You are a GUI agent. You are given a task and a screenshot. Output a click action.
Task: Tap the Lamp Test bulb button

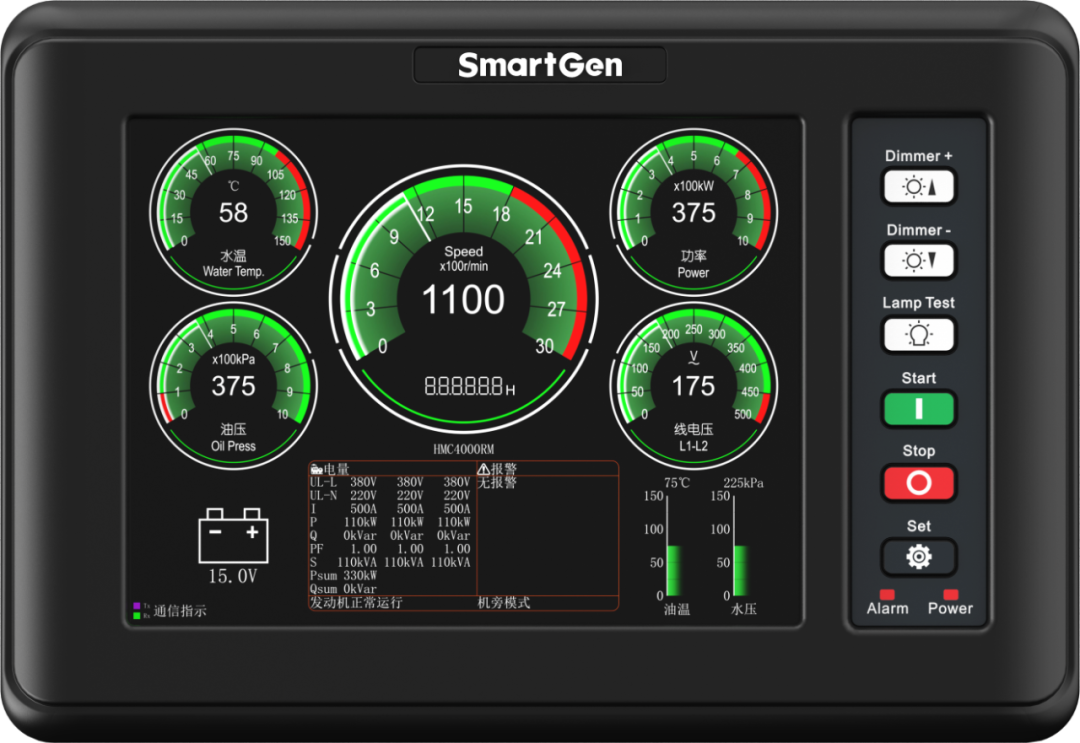coord(919,335)
